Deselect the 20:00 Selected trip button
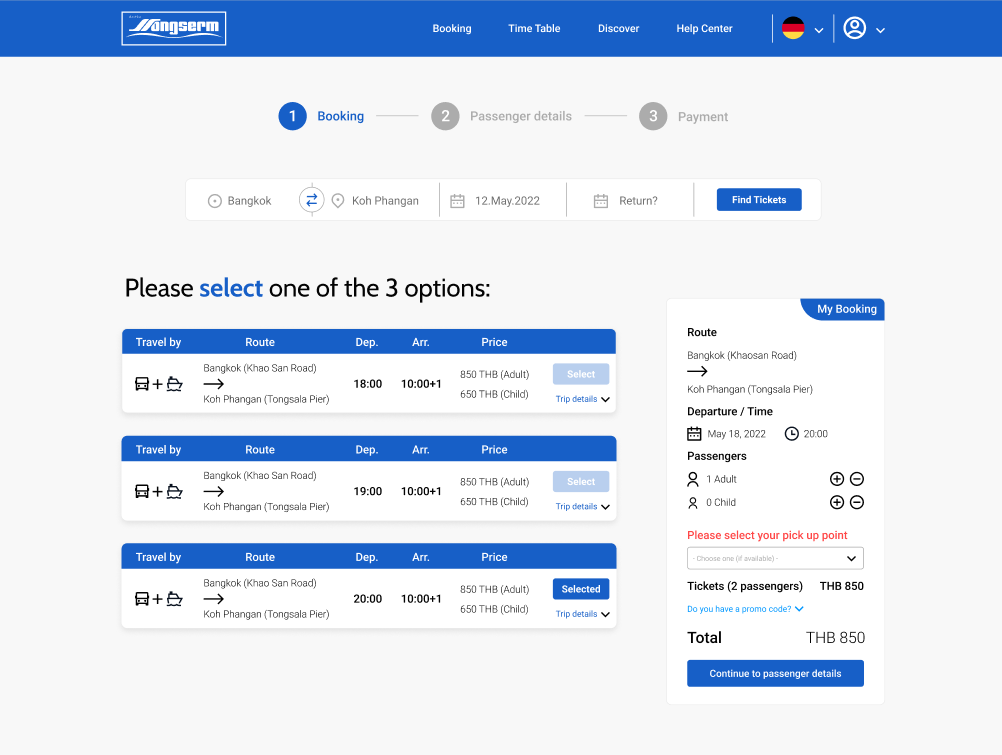 coord(581,589)
